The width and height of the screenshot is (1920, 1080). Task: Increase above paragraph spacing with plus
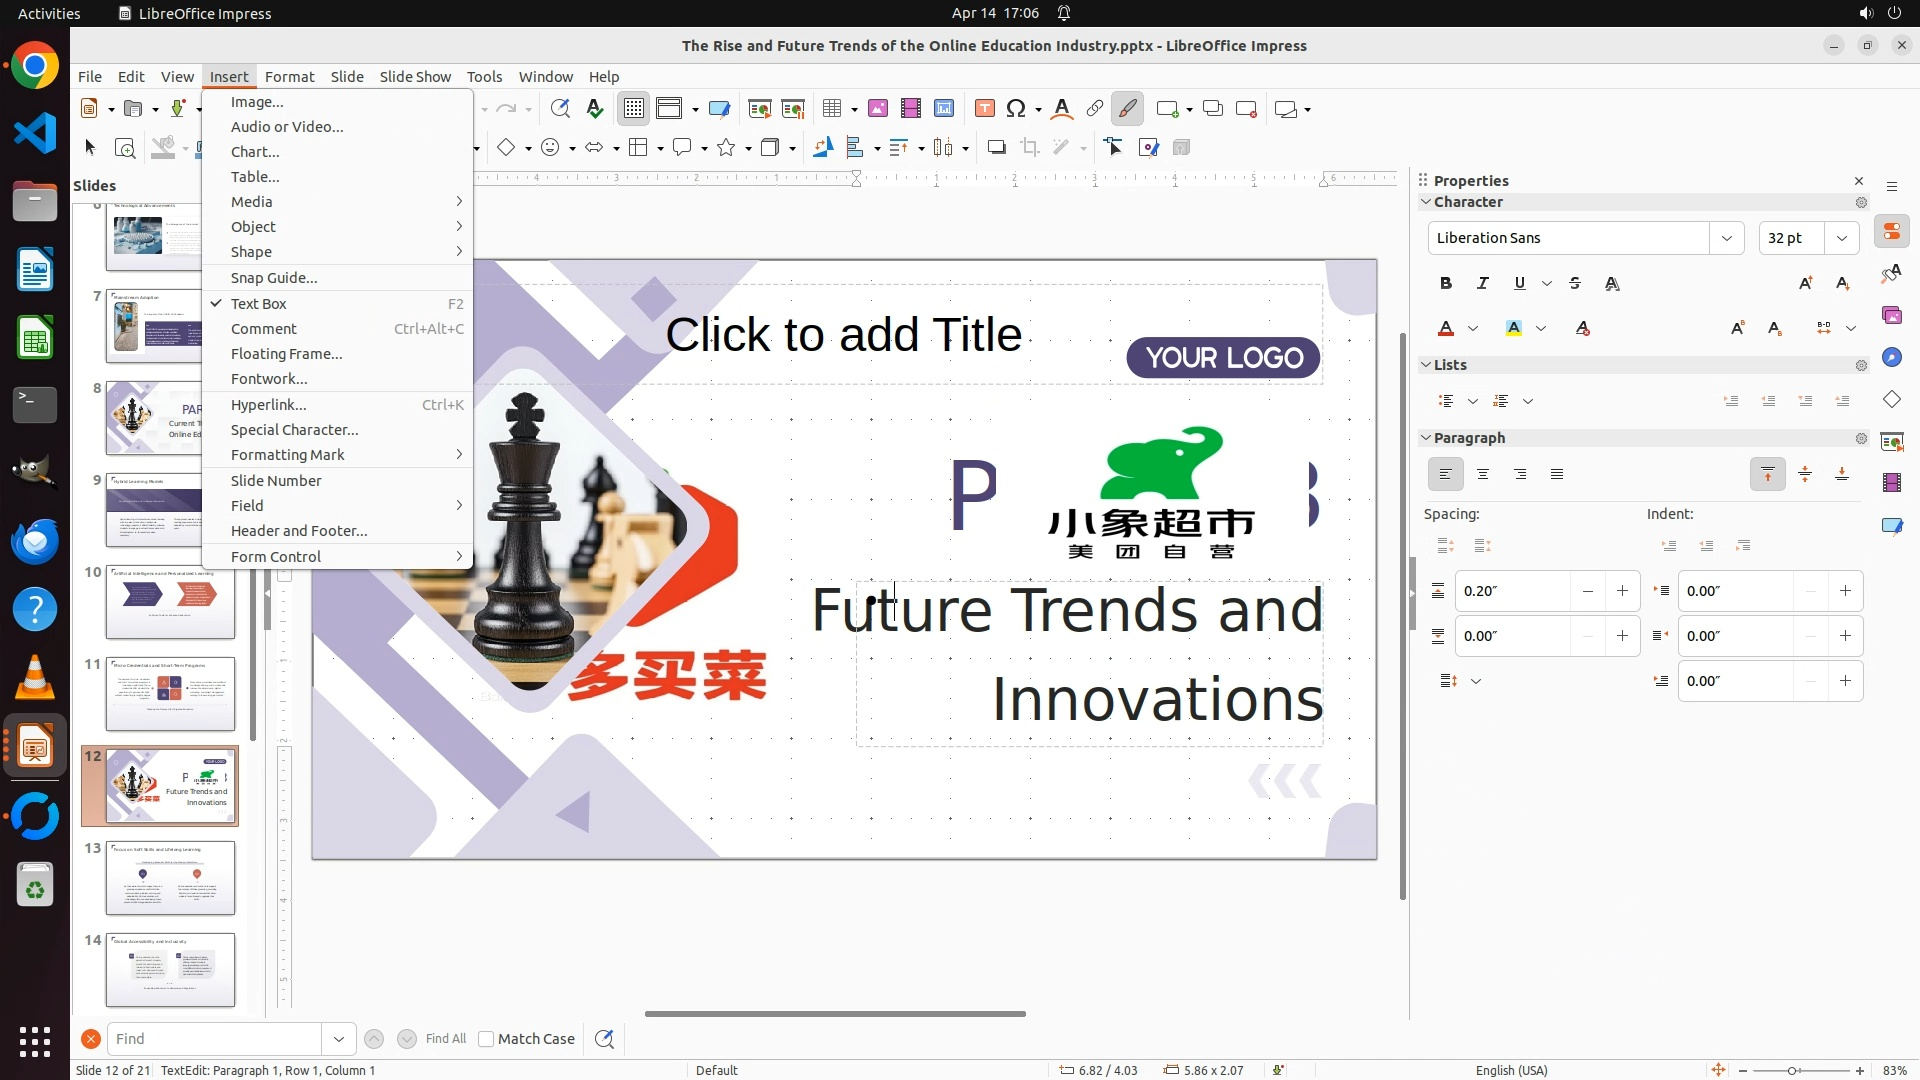coord(1622,591)
